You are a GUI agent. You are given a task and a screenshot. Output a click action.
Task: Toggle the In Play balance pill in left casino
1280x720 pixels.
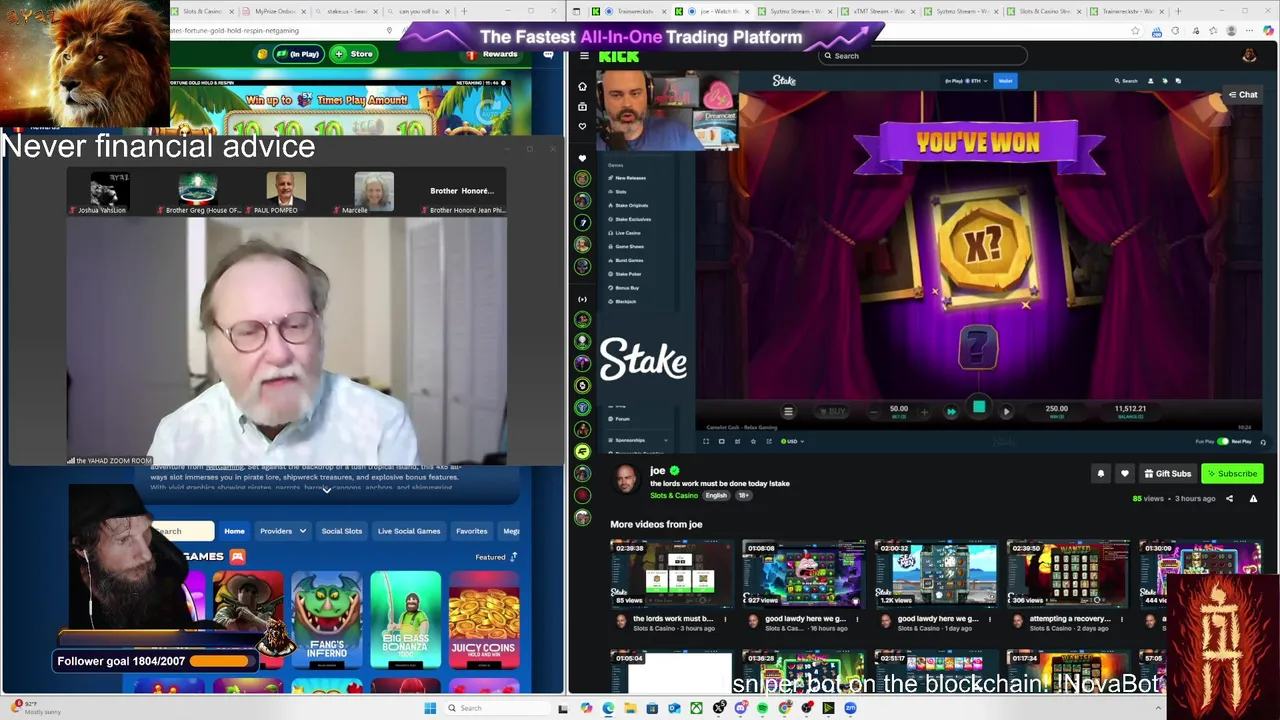pyautogui.click(x=297, y=54)
